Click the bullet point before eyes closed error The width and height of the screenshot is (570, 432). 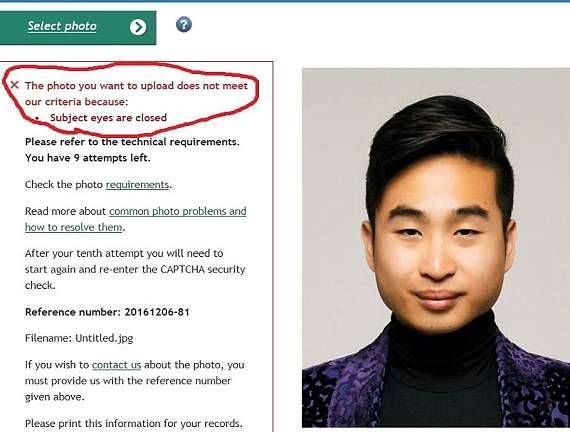coord(38,119)
